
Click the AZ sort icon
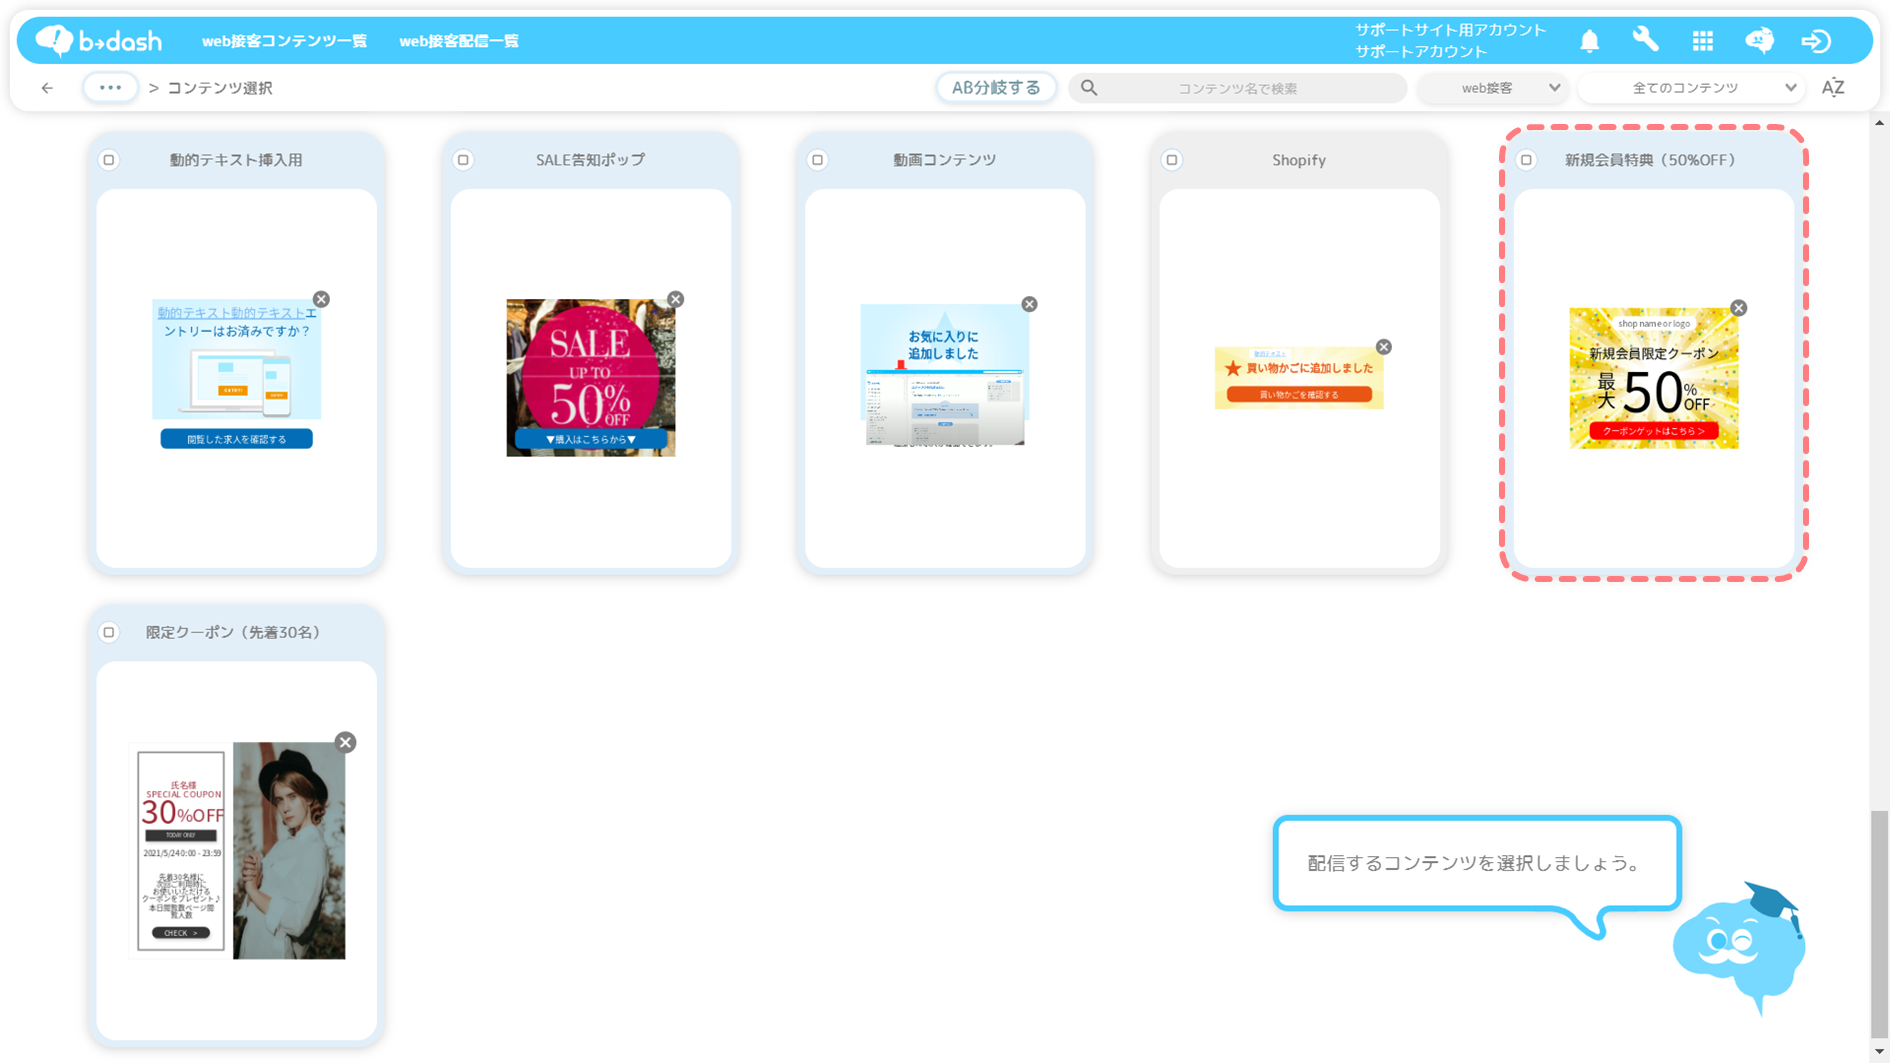point(1832,88)
